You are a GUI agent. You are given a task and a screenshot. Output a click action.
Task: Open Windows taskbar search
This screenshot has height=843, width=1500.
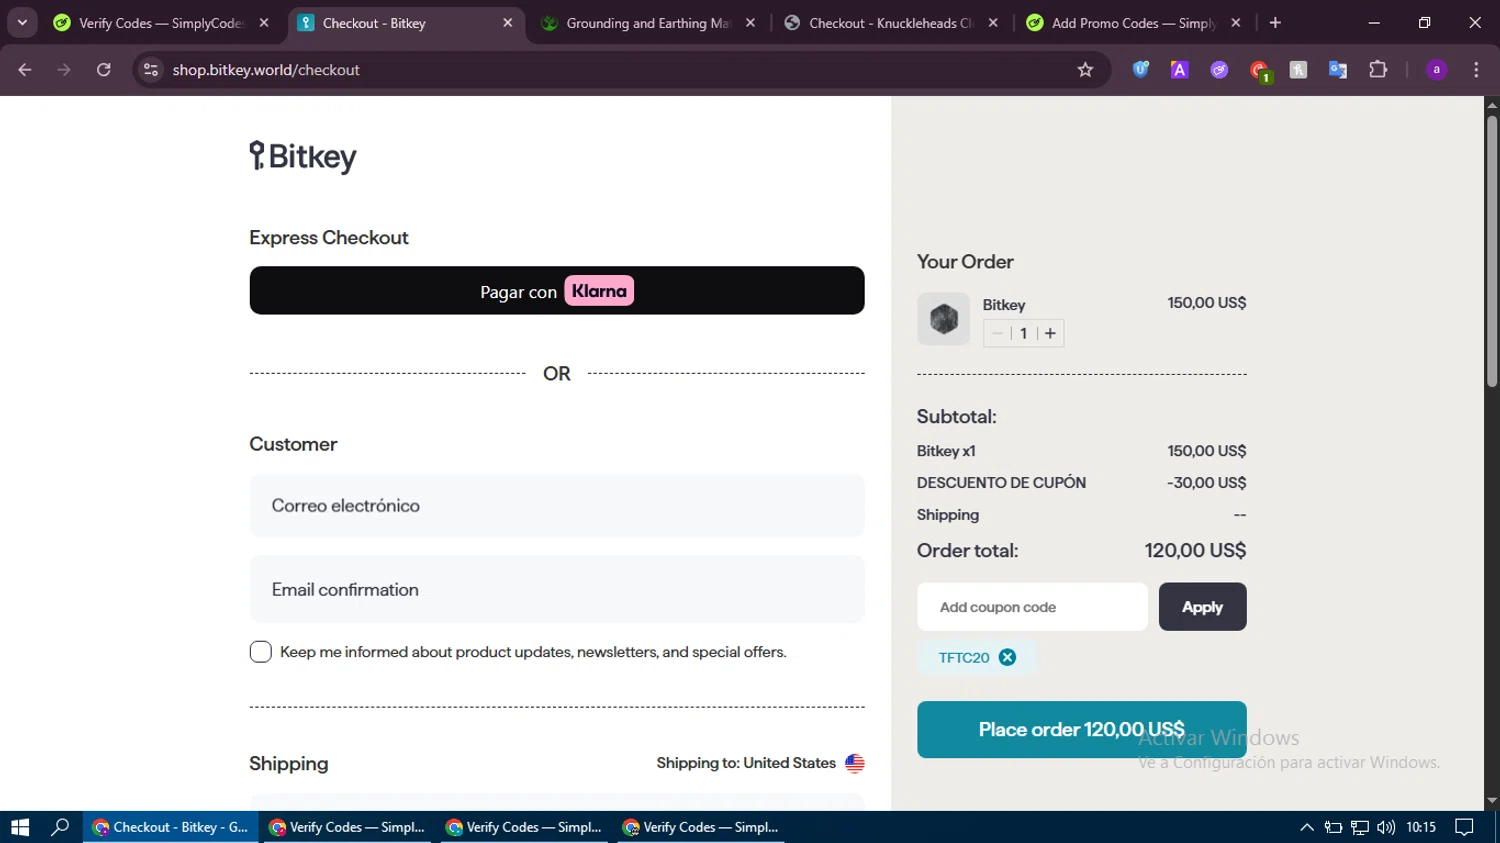(x=60, y=827)
